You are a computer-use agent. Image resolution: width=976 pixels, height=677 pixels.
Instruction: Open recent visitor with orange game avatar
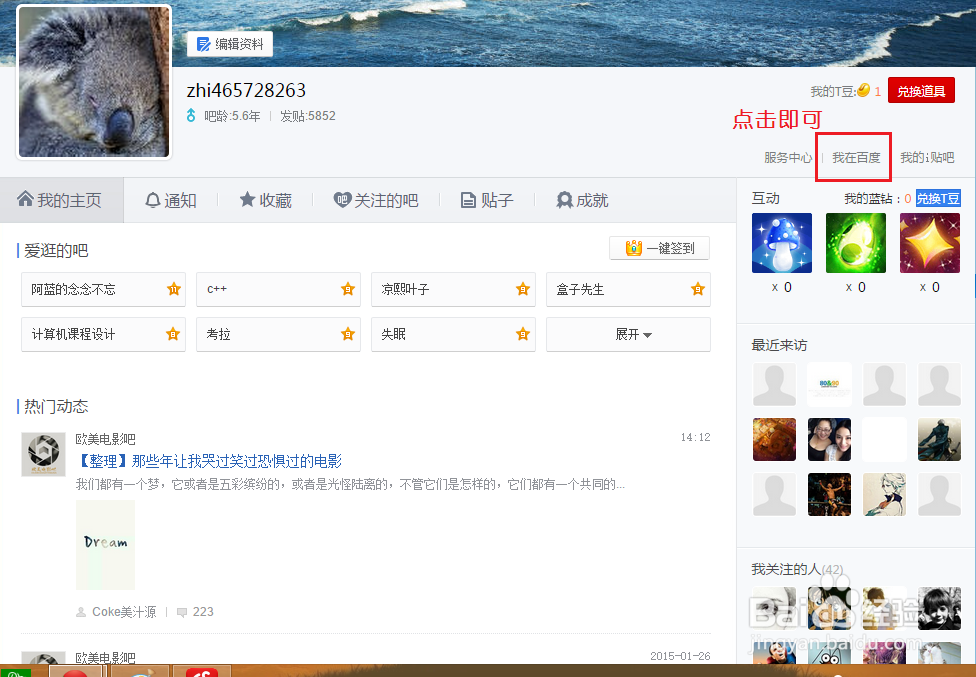(x=774, y=439)
